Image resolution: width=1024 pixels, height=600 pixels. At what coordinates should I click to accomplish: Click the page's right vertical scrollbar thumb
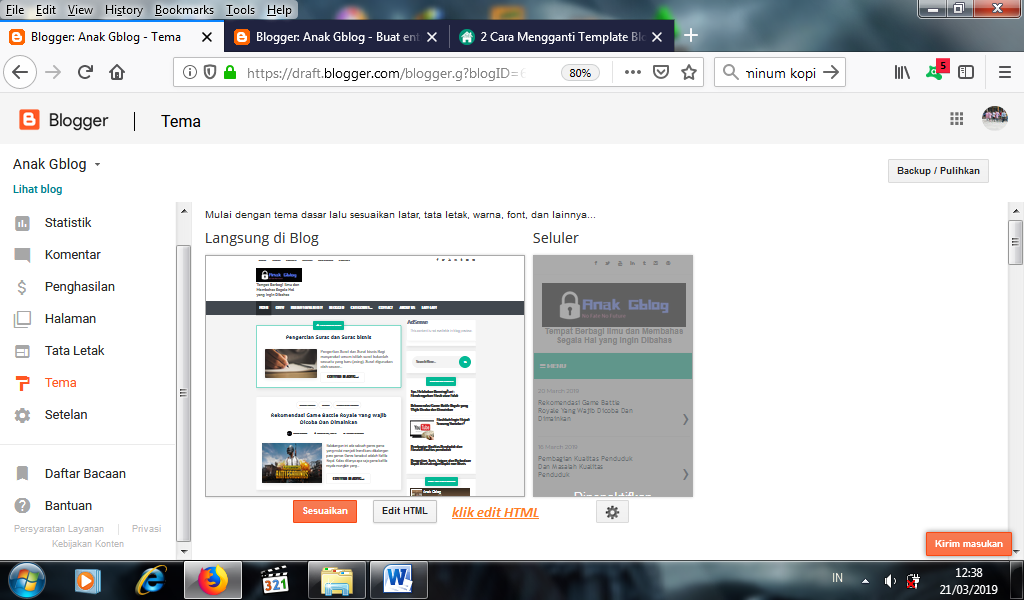[x=1015, y=242]
